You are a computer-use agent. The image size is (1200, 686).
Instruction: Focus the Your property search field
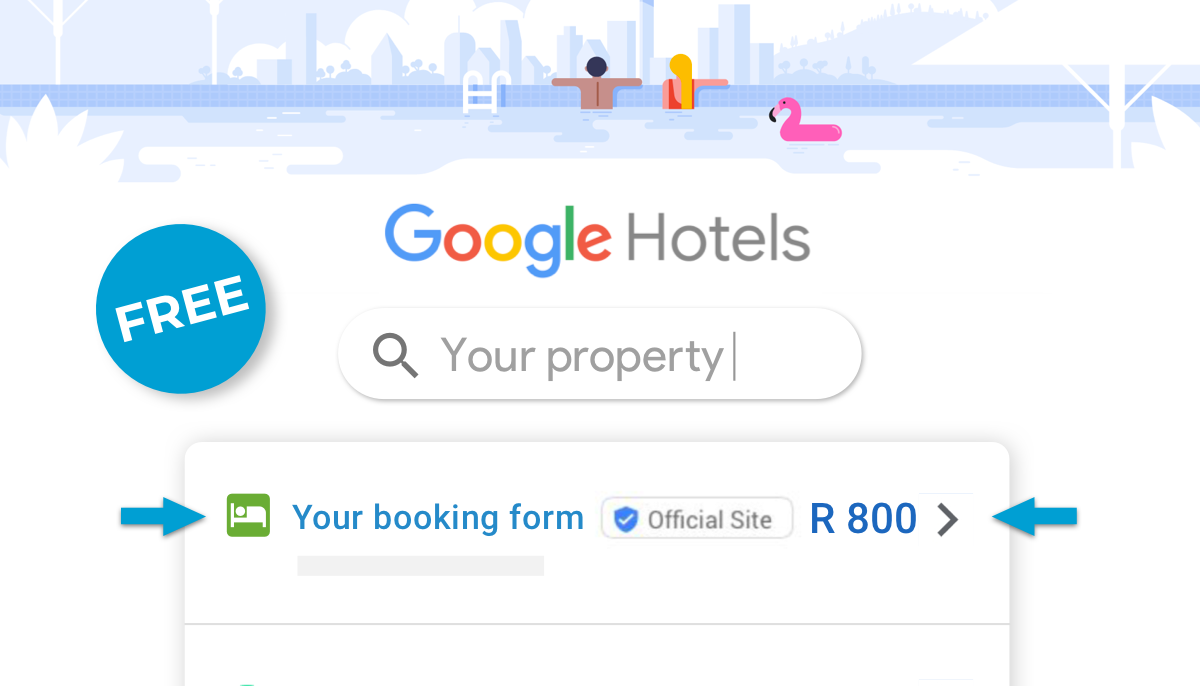click(599, 354)
